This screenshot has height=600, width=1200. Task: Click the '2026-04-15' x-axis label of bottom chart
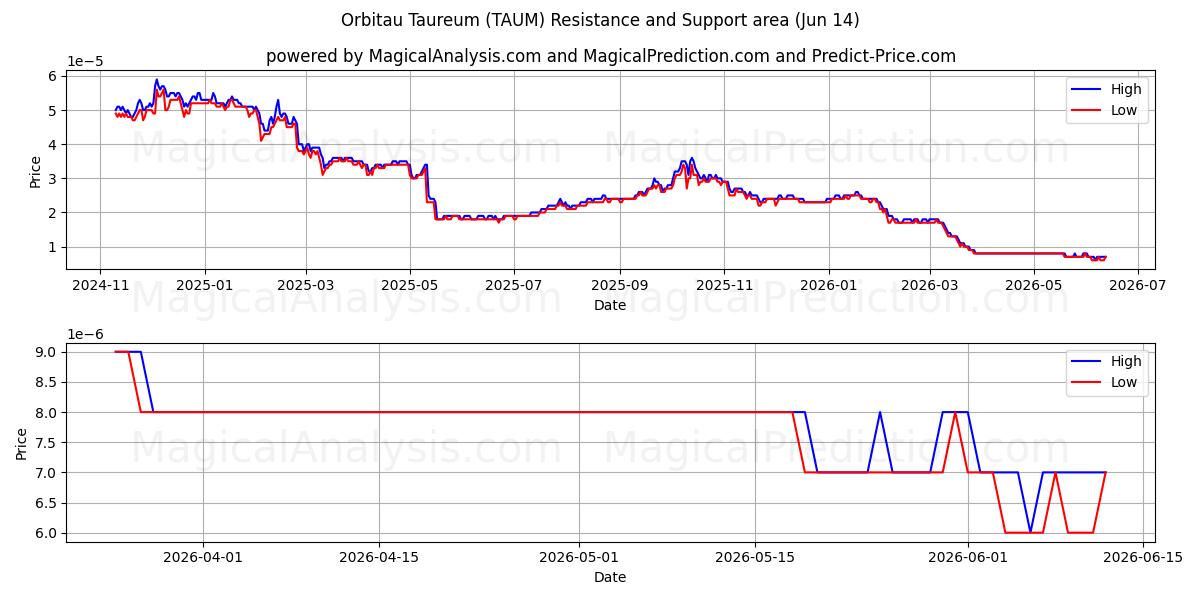click(x=379, y=558)
